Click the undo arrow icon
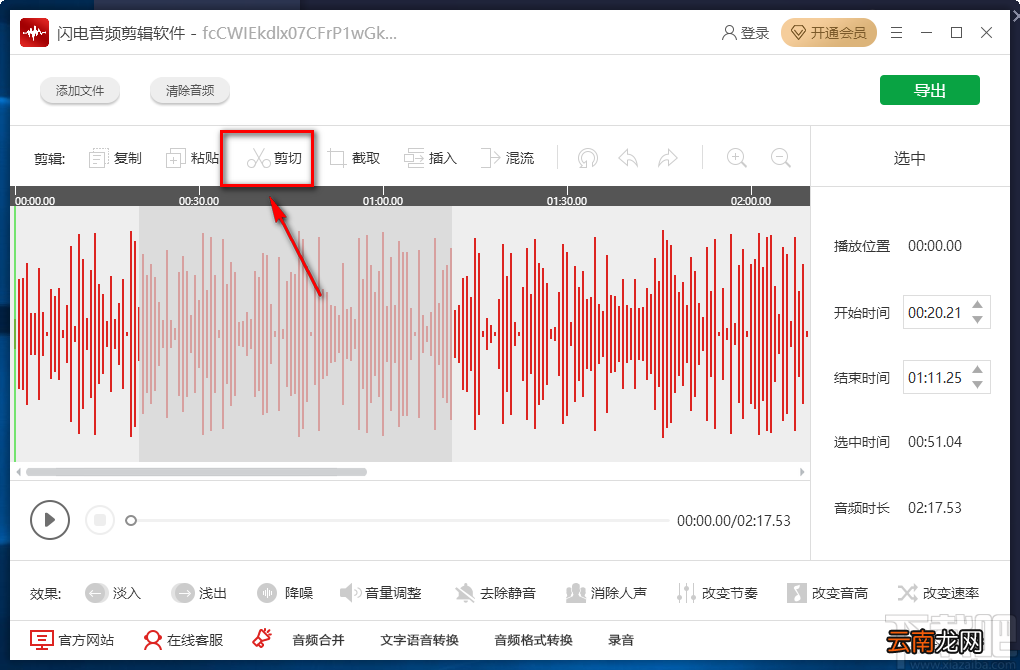The width and height of the screenshot is (1020, 670). pyautogui.click(x=628, y=158)
